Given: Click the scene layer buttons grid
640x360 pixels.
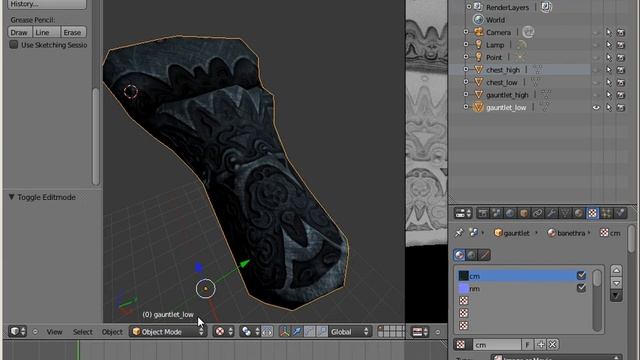Looking at the screenshot, I should click(x=391, y=331).
